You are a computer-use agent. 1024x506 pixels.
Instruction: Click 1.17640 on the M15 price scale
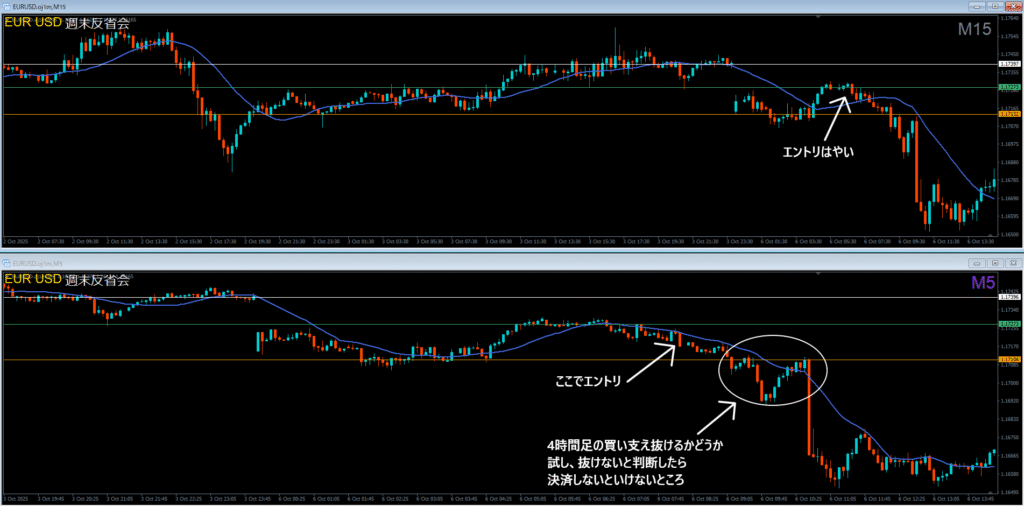coord(1010,18)
